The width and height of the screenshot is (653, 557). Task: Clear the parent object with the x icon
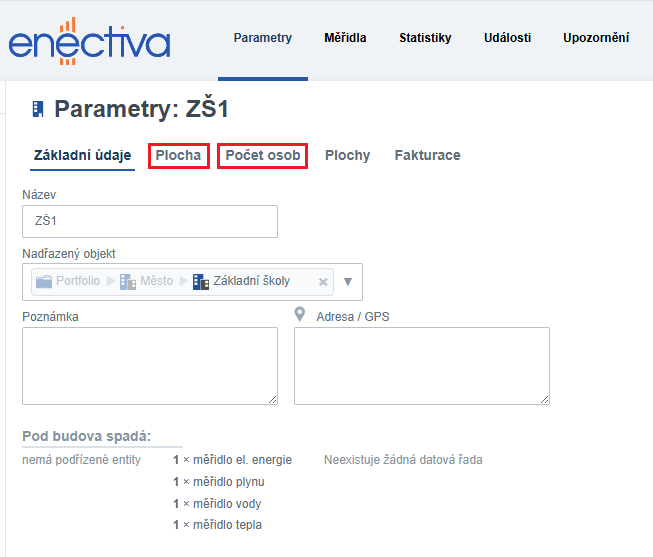click(x=323, y=282)
